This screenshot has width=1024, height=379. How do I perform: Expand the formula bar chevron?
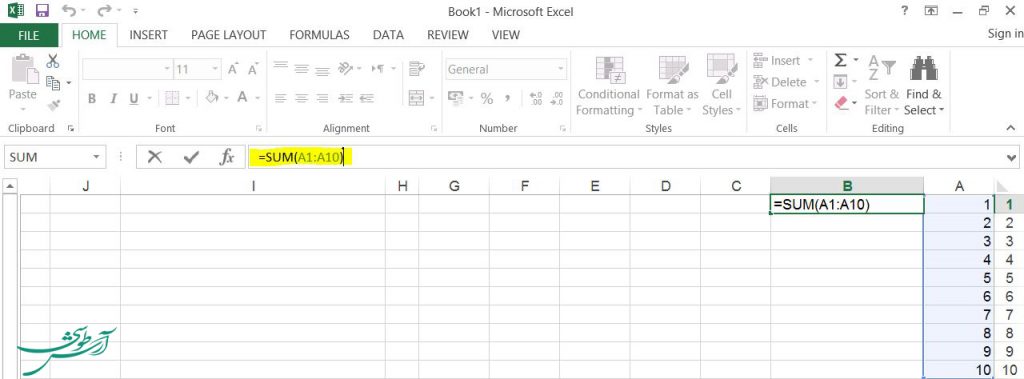pyautogui.click(x=1012, y=157)
